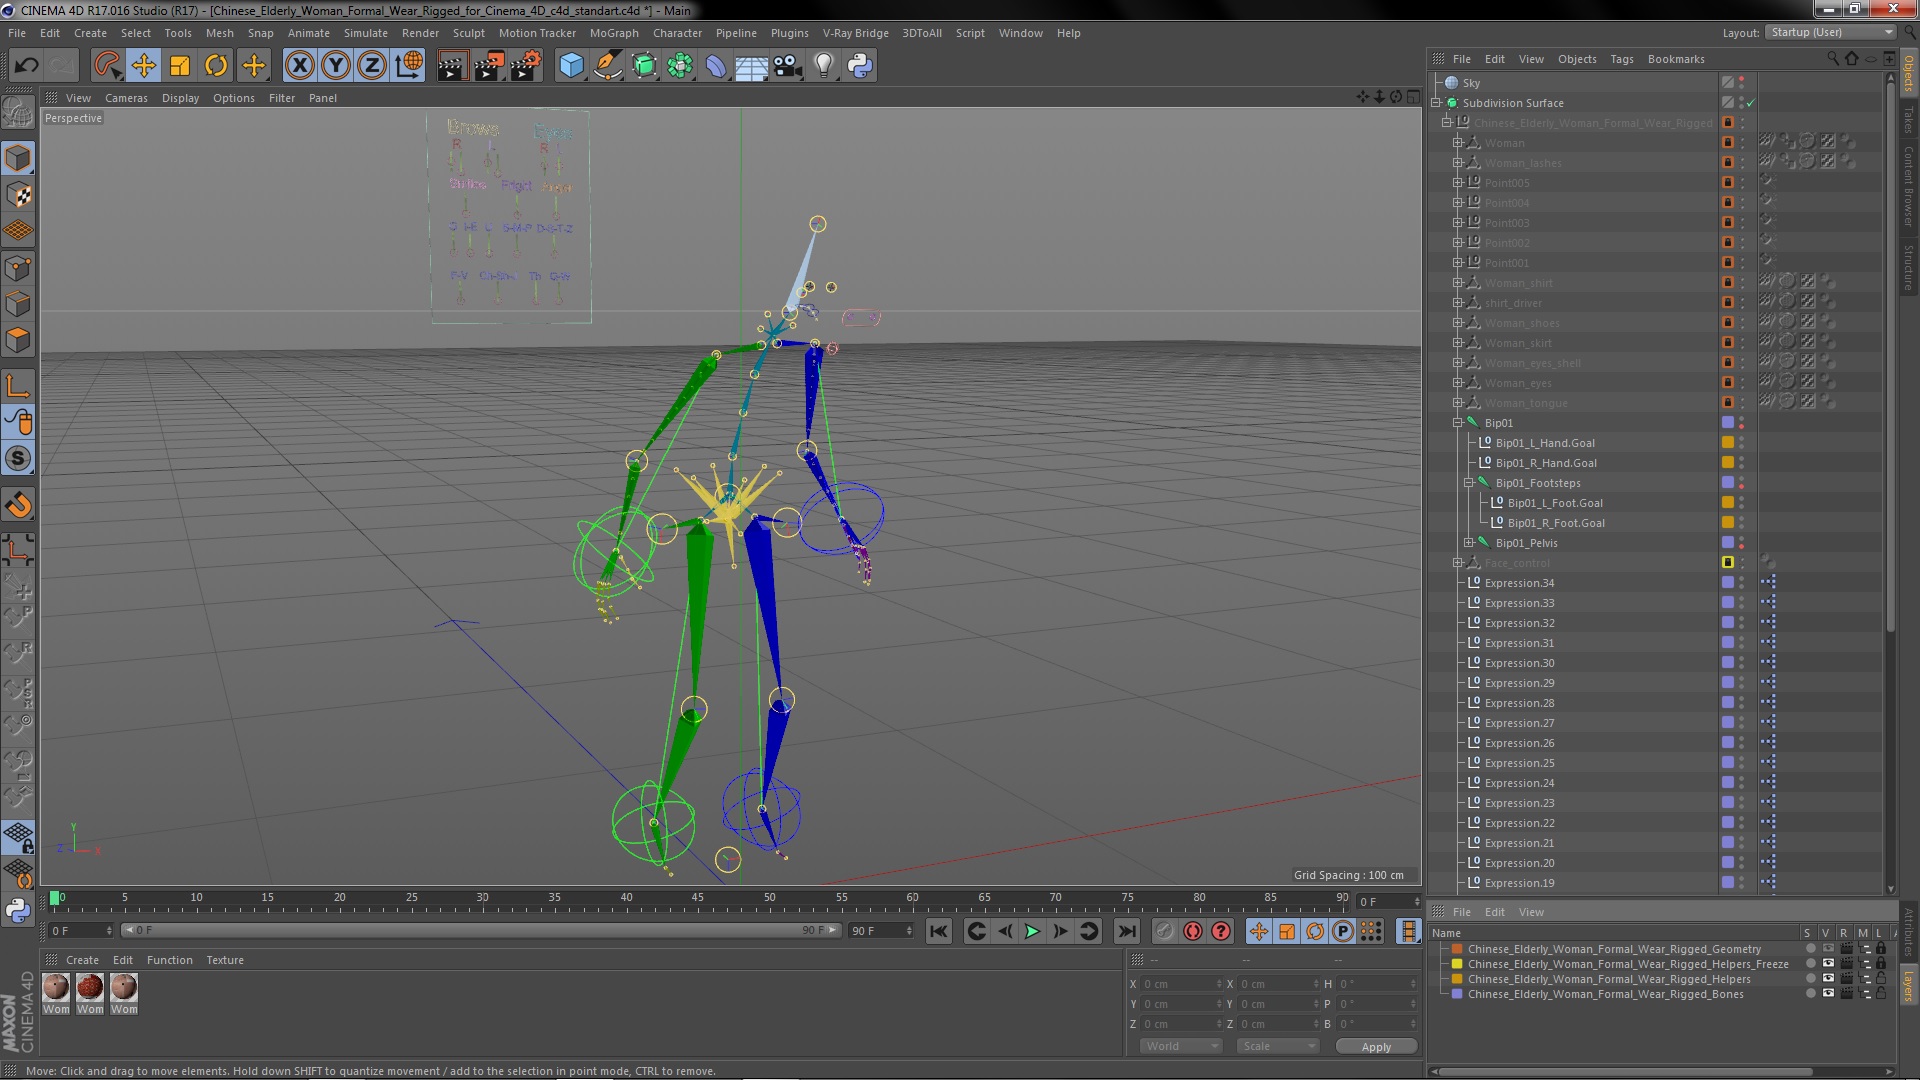Select the Scale tool
Screen dimensions: 1920x1080
pos(180,66)
